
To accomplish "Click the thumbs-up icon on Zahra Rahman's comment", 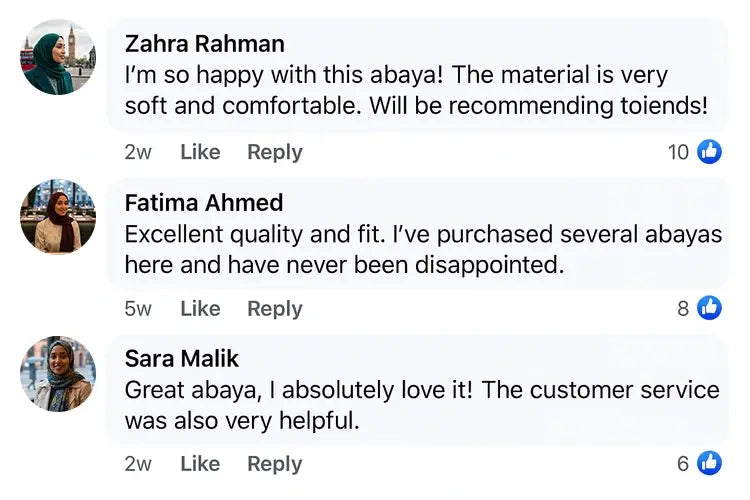I will tap(709, 152).
